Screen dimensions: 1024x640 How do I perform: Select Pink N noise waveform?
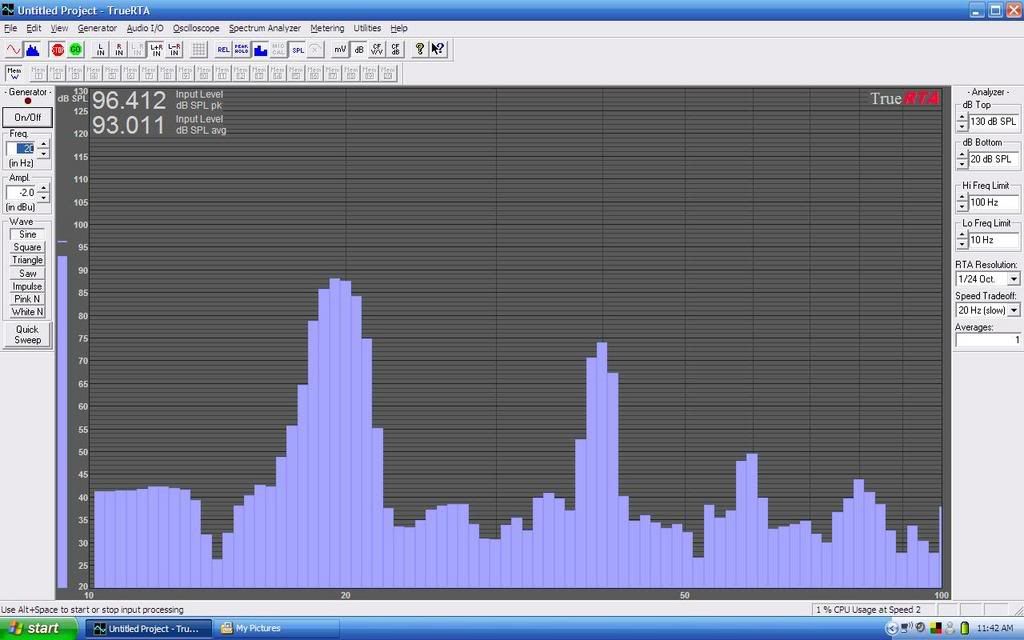click(27, 299)
